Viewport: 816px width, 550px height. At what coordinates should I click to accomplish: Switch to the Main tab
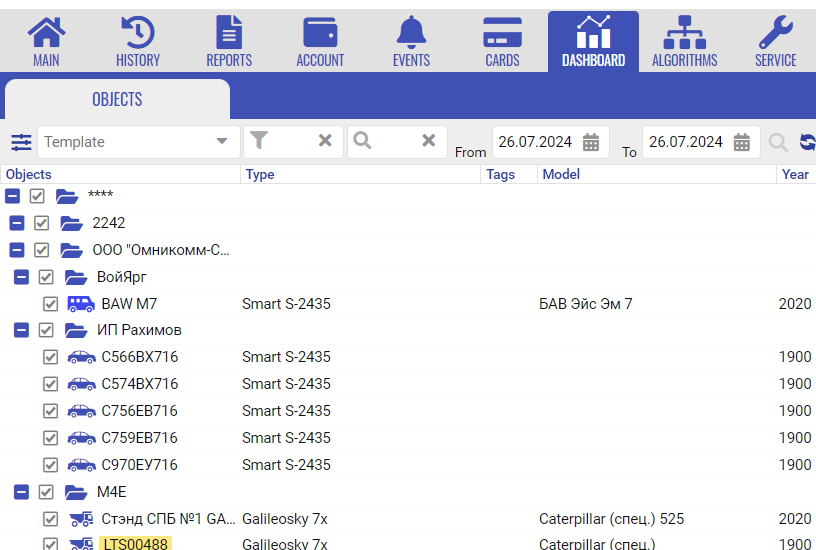click(46, 42)
